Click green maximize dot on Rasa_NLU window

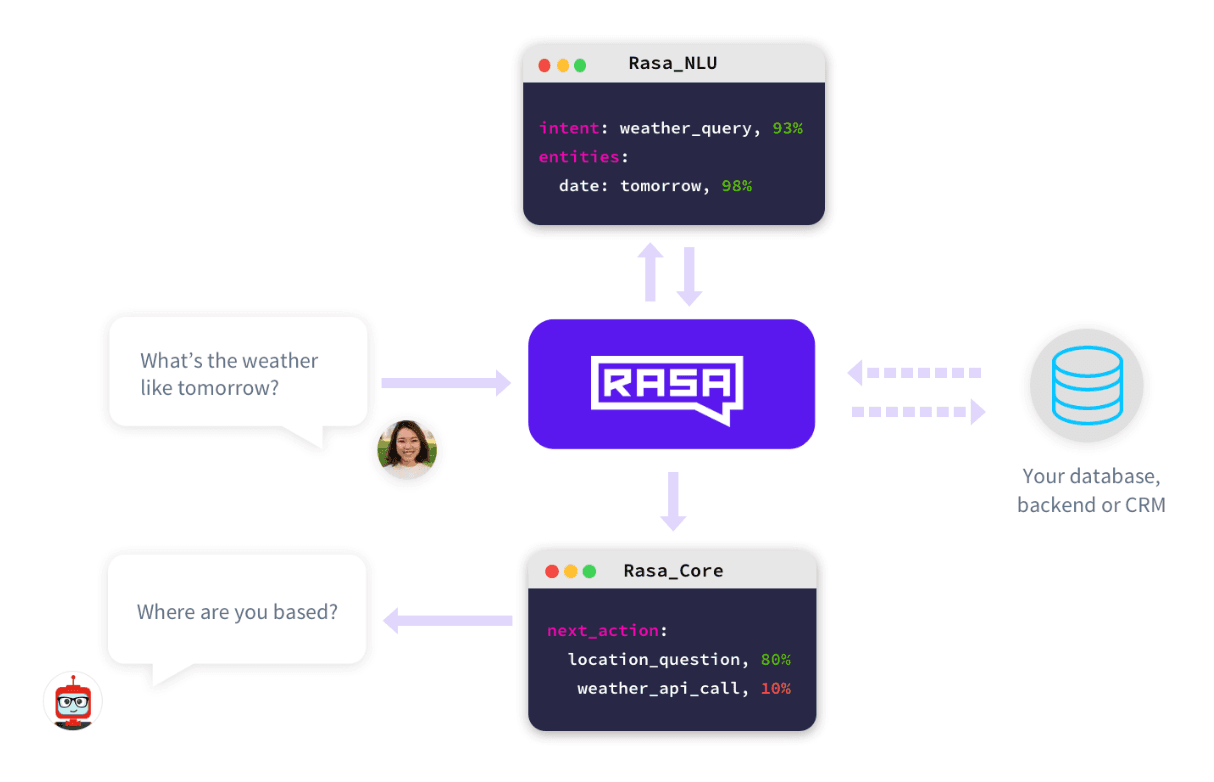[581, 65]
